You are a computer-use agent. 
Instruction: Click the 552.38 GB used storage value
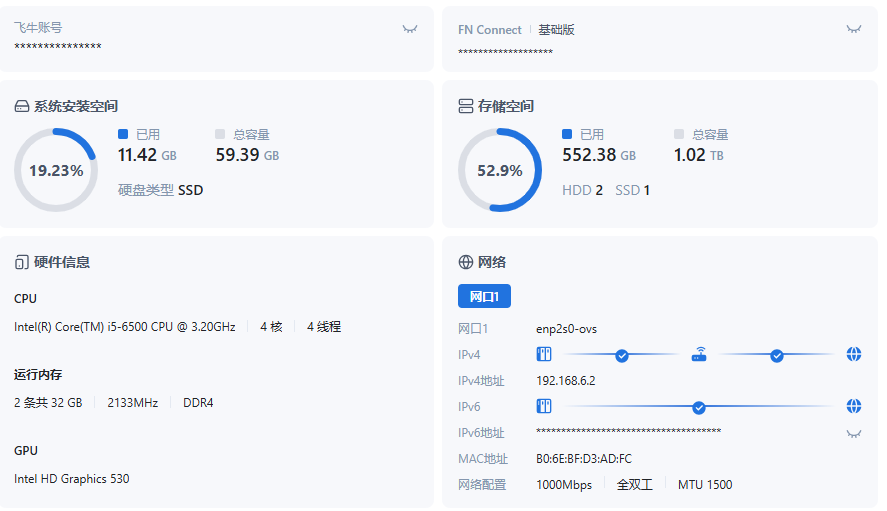click(x=599, y=154)
